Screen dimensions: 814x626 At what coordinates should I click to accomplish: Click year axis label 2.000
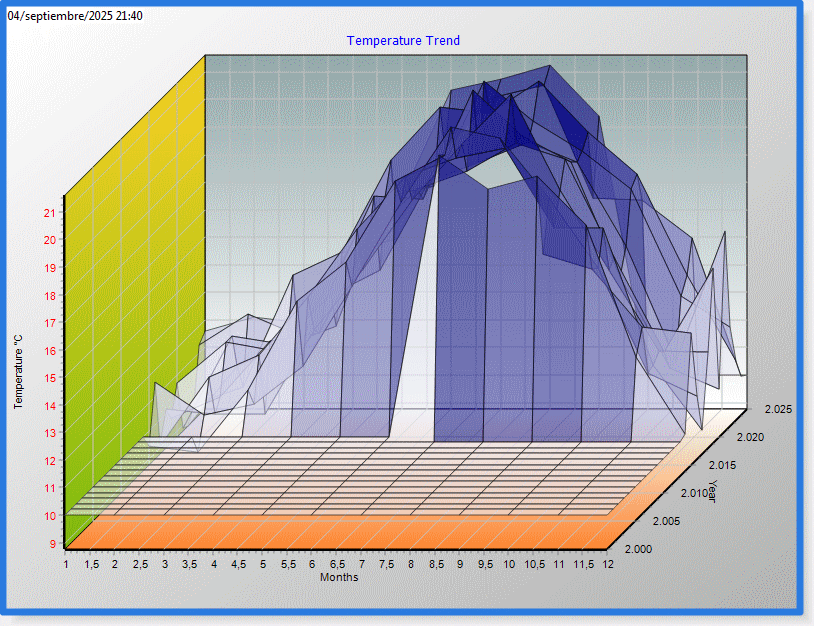(638, 549)
